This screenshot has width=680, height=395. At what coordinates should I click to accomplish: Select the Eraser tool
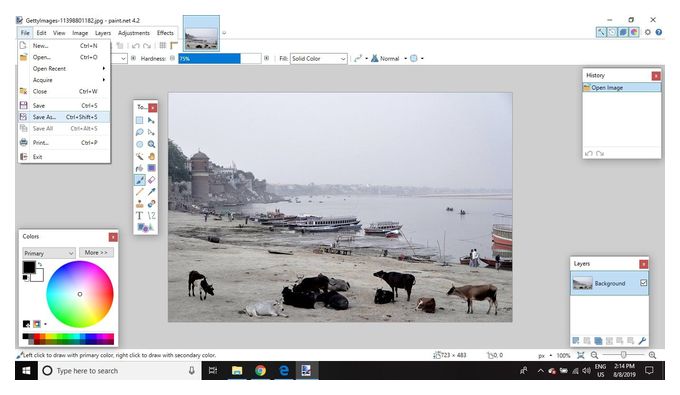coord(151,180)
